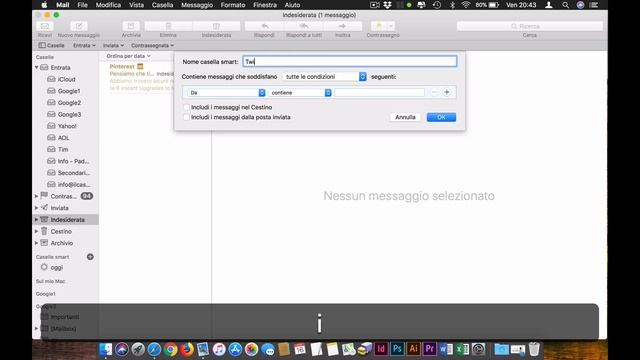640x360 pixels.
Task: Click the Nome casella smart text field
Action: 350,62
